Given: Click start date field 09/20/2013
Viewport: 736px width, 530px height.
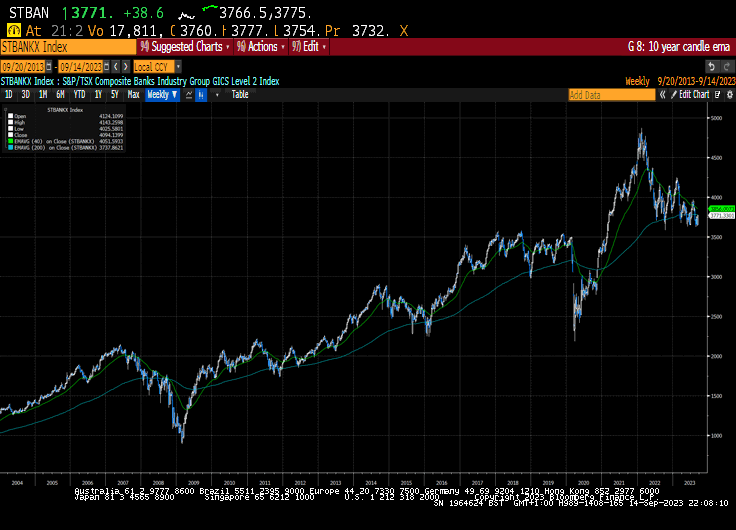Looking at the screenshot, I should click(23, 67).
